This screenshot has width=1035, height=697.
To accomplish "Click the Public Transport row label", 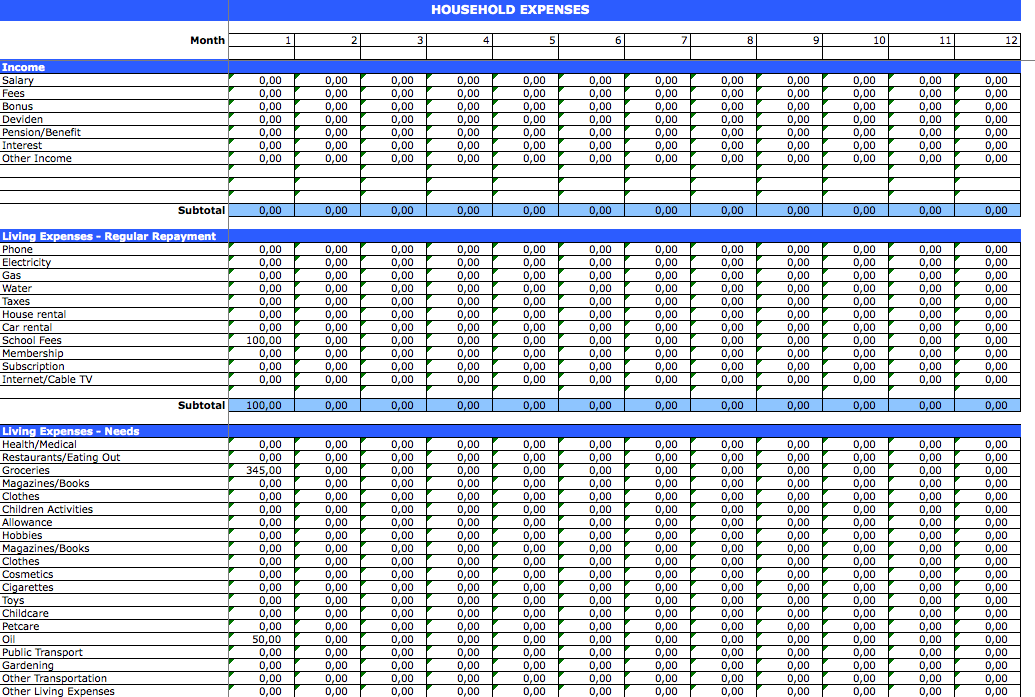I will click(42, 652).
